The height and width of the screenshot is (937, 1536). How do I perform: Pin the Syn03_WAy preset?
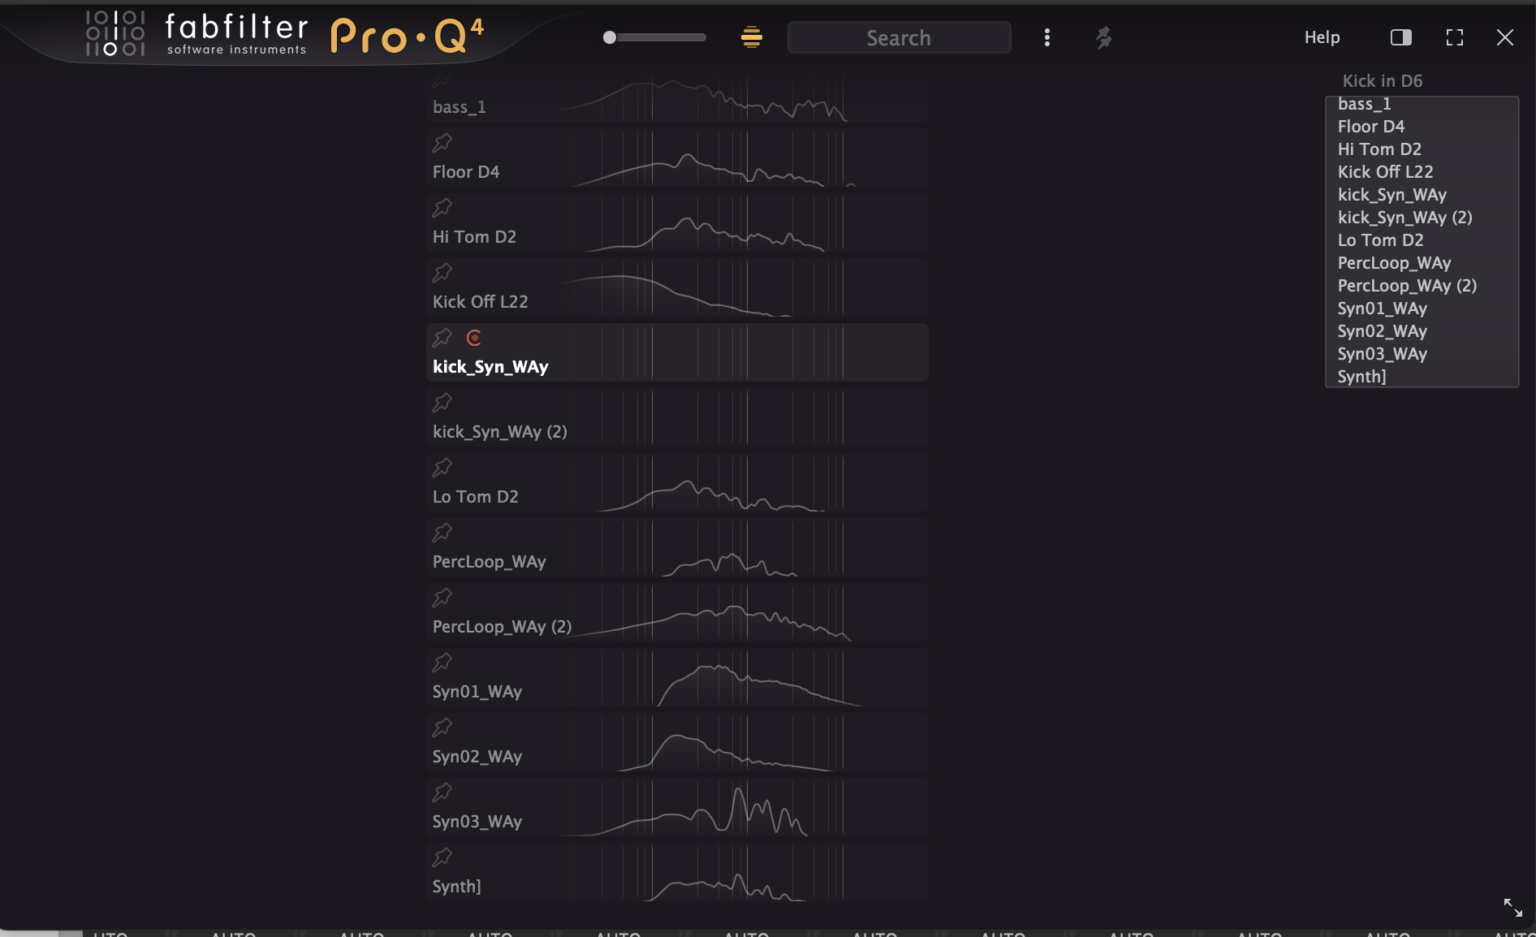coord(442,792)
